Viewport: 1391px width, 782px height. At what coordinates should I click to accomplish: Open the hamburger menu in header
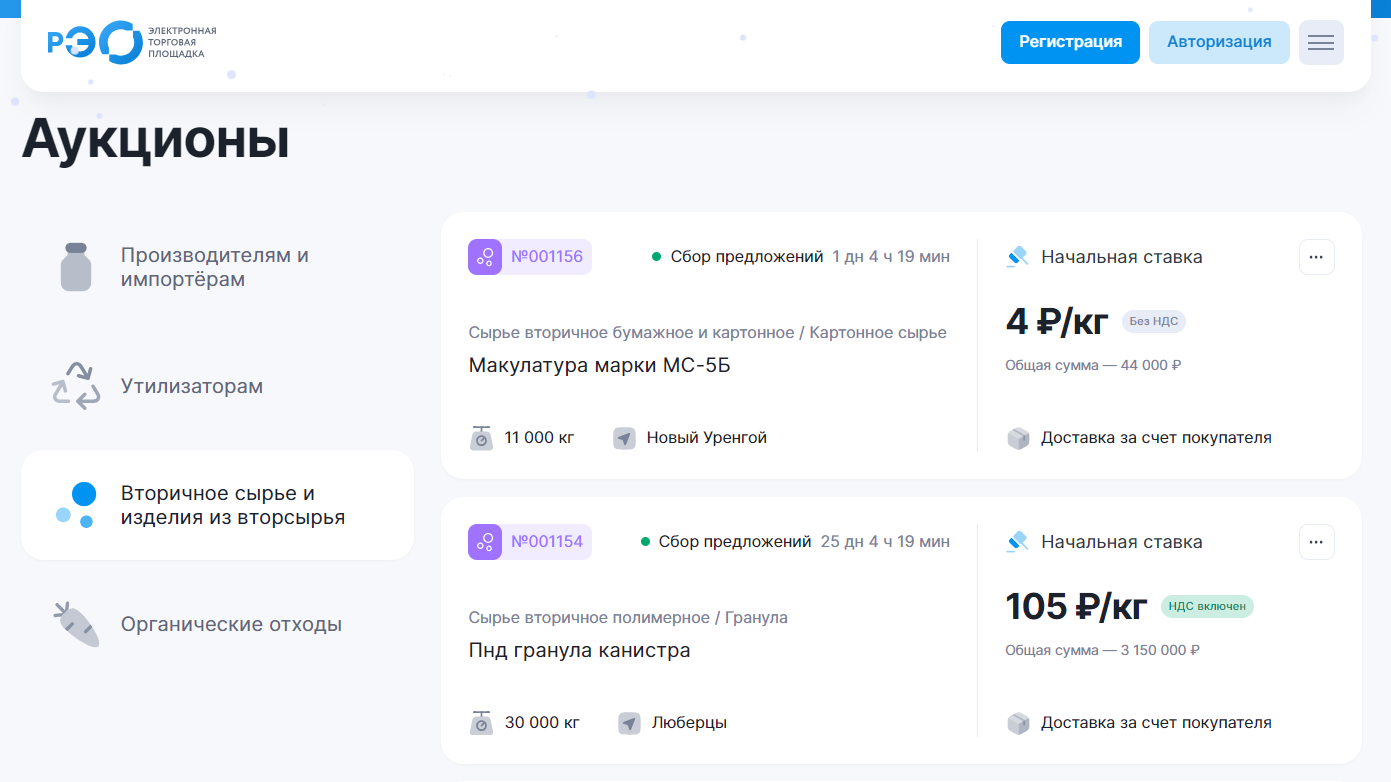1321,42
